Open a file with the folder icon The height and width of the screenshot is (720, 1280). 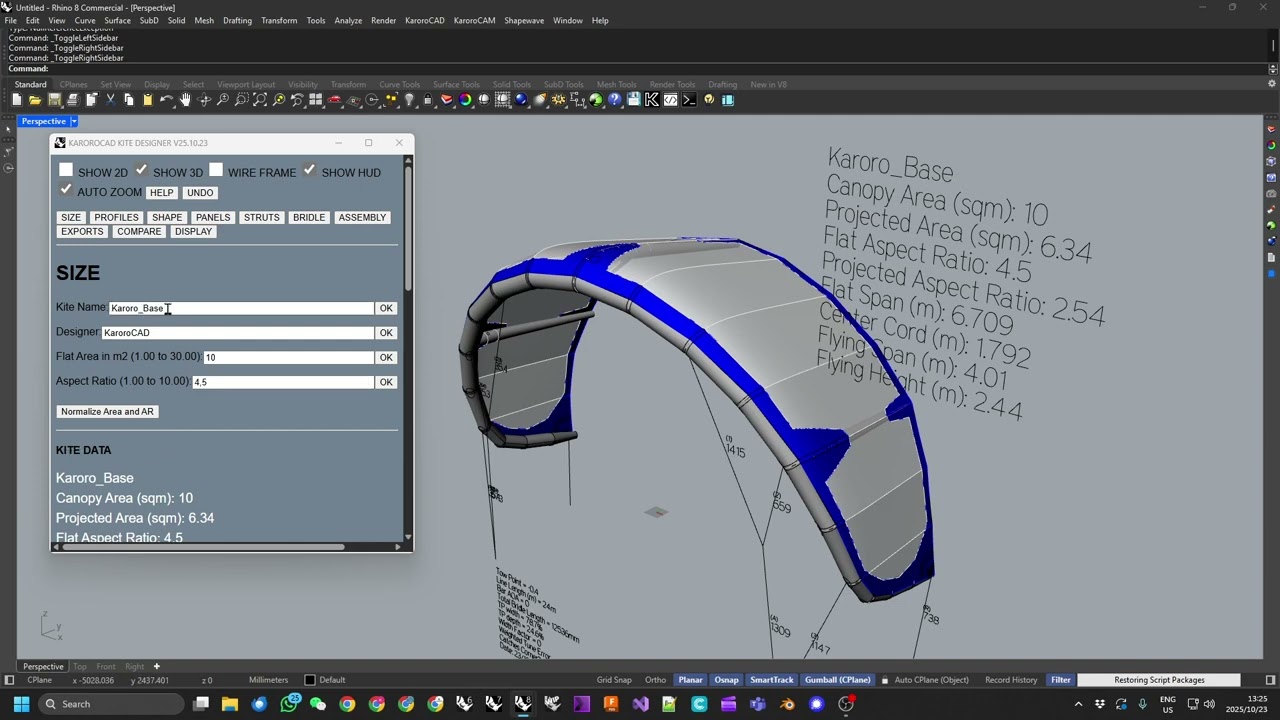(35, 100)
